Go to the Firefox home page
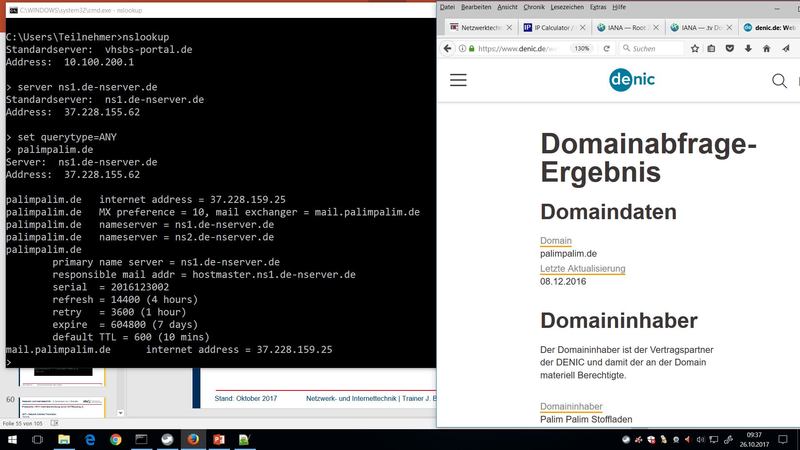The width and height of the screenshot is (800, 450). point(766,48)
